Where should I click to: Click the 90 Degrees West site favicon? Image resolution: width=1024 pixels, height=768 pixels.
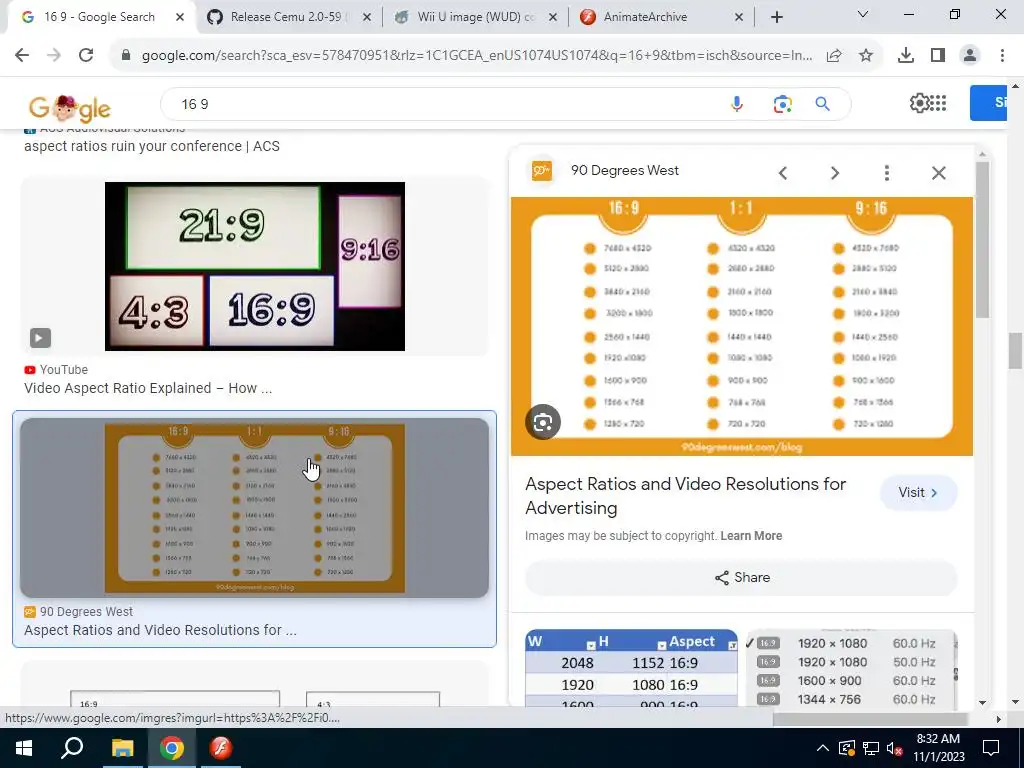pyautogui.click(x=541, y=171)
